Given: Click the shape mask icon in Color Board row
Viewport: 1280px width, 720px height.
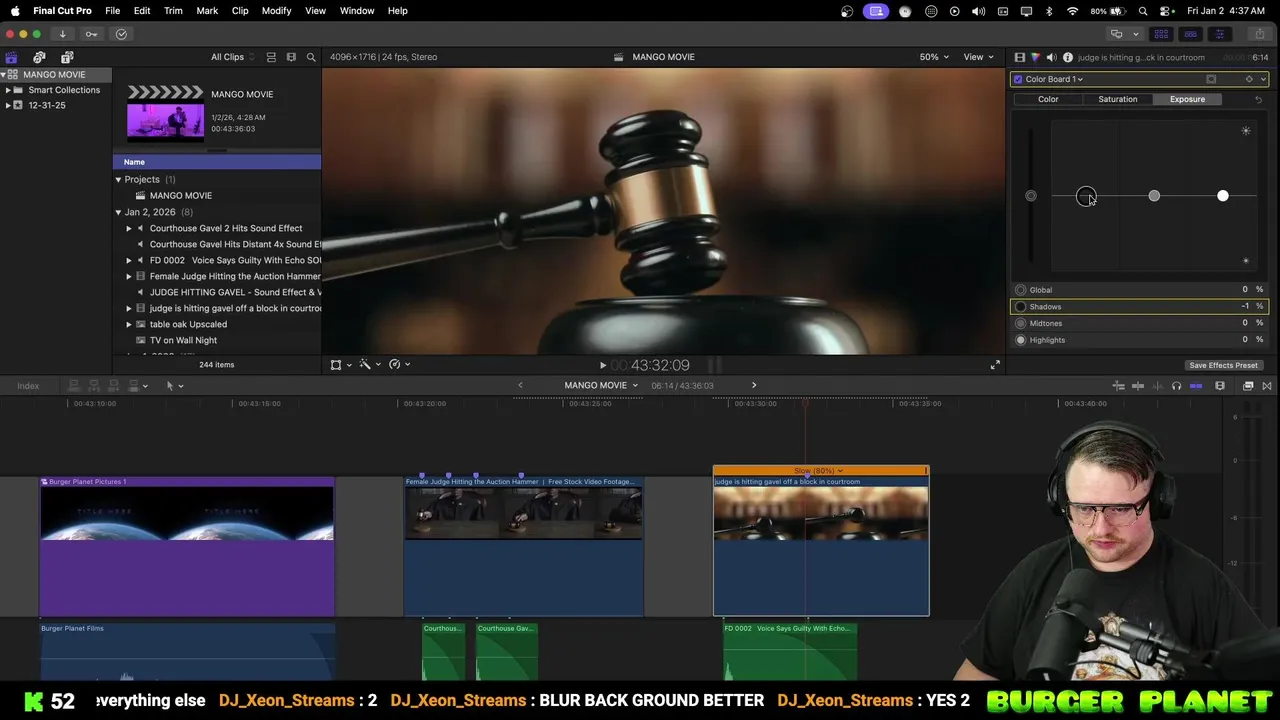Looking at the screenshot, I should point(1211,79).
